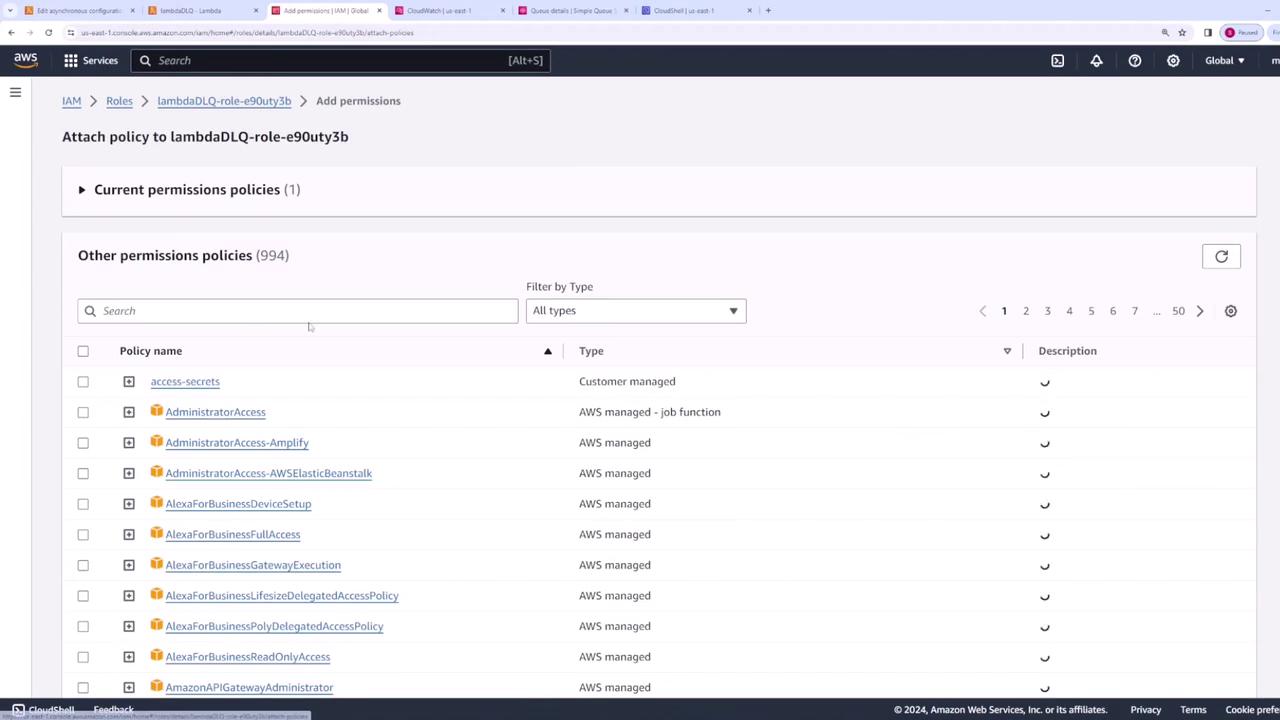Click the policy search field
Viewport: 1280px width, 720px height.
tap(298, 311)
